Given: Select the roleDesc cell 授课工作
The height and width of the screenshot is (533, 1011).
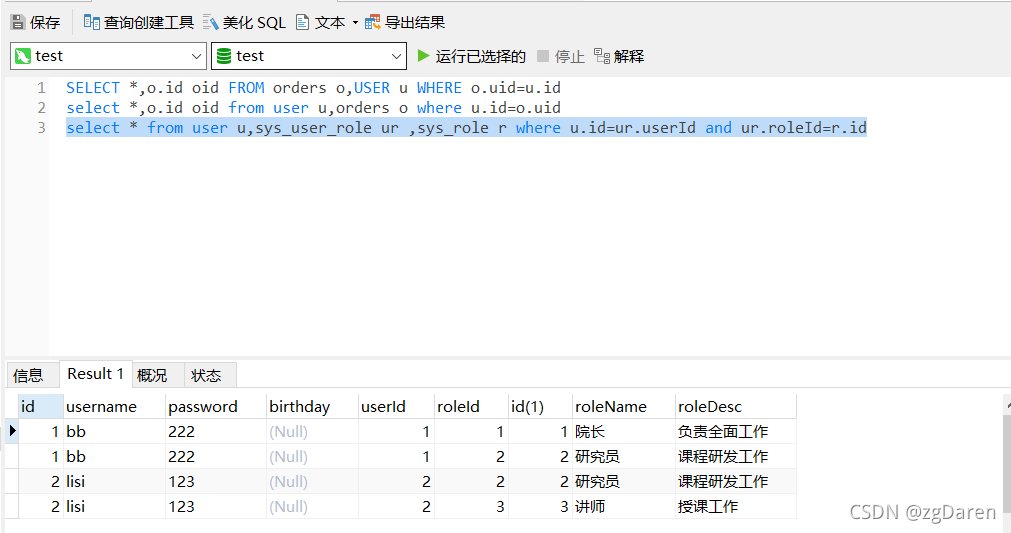Looking at the screenshot, I should (x=736, y=507).
